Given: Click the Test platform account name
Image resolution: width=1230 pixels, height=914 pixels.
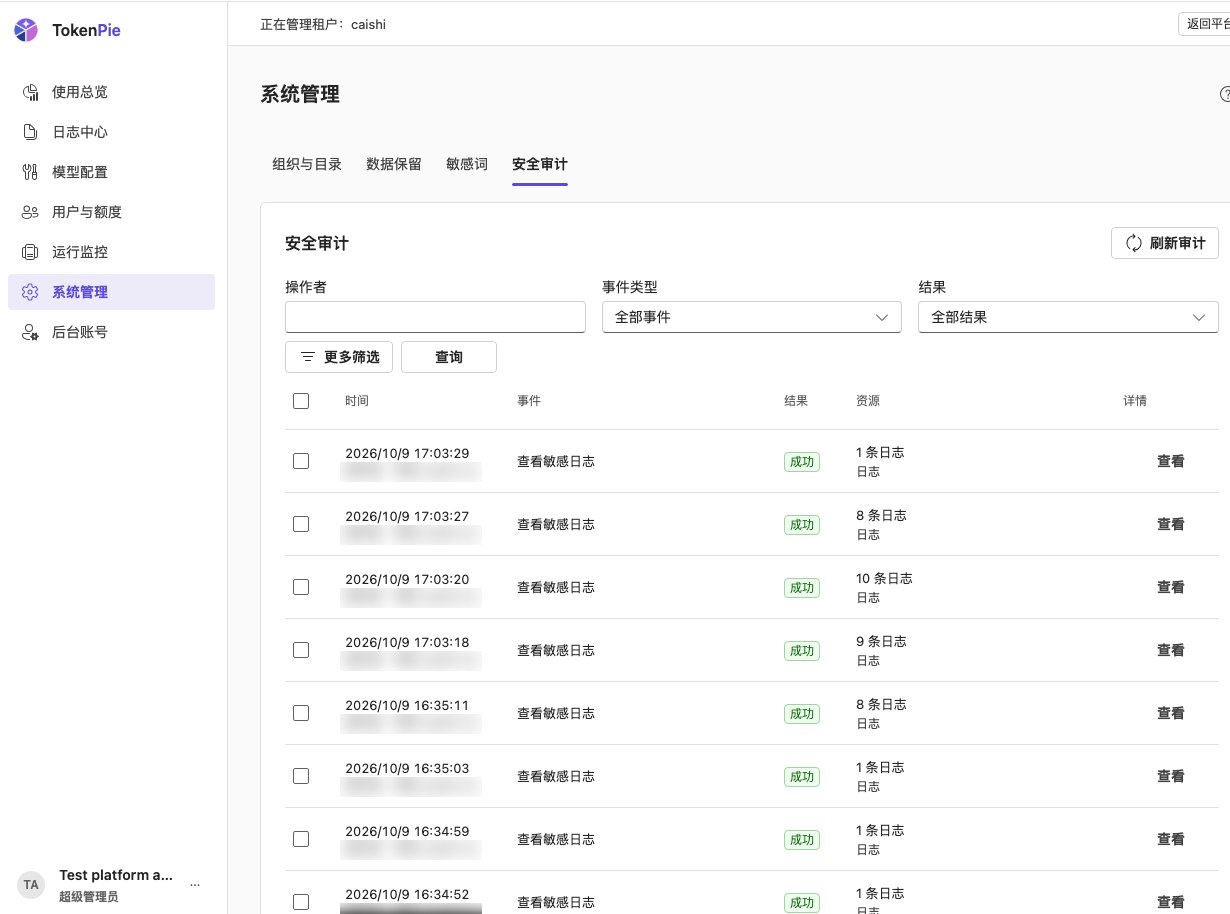Looking at the screenshot, I should click(116, 875).
